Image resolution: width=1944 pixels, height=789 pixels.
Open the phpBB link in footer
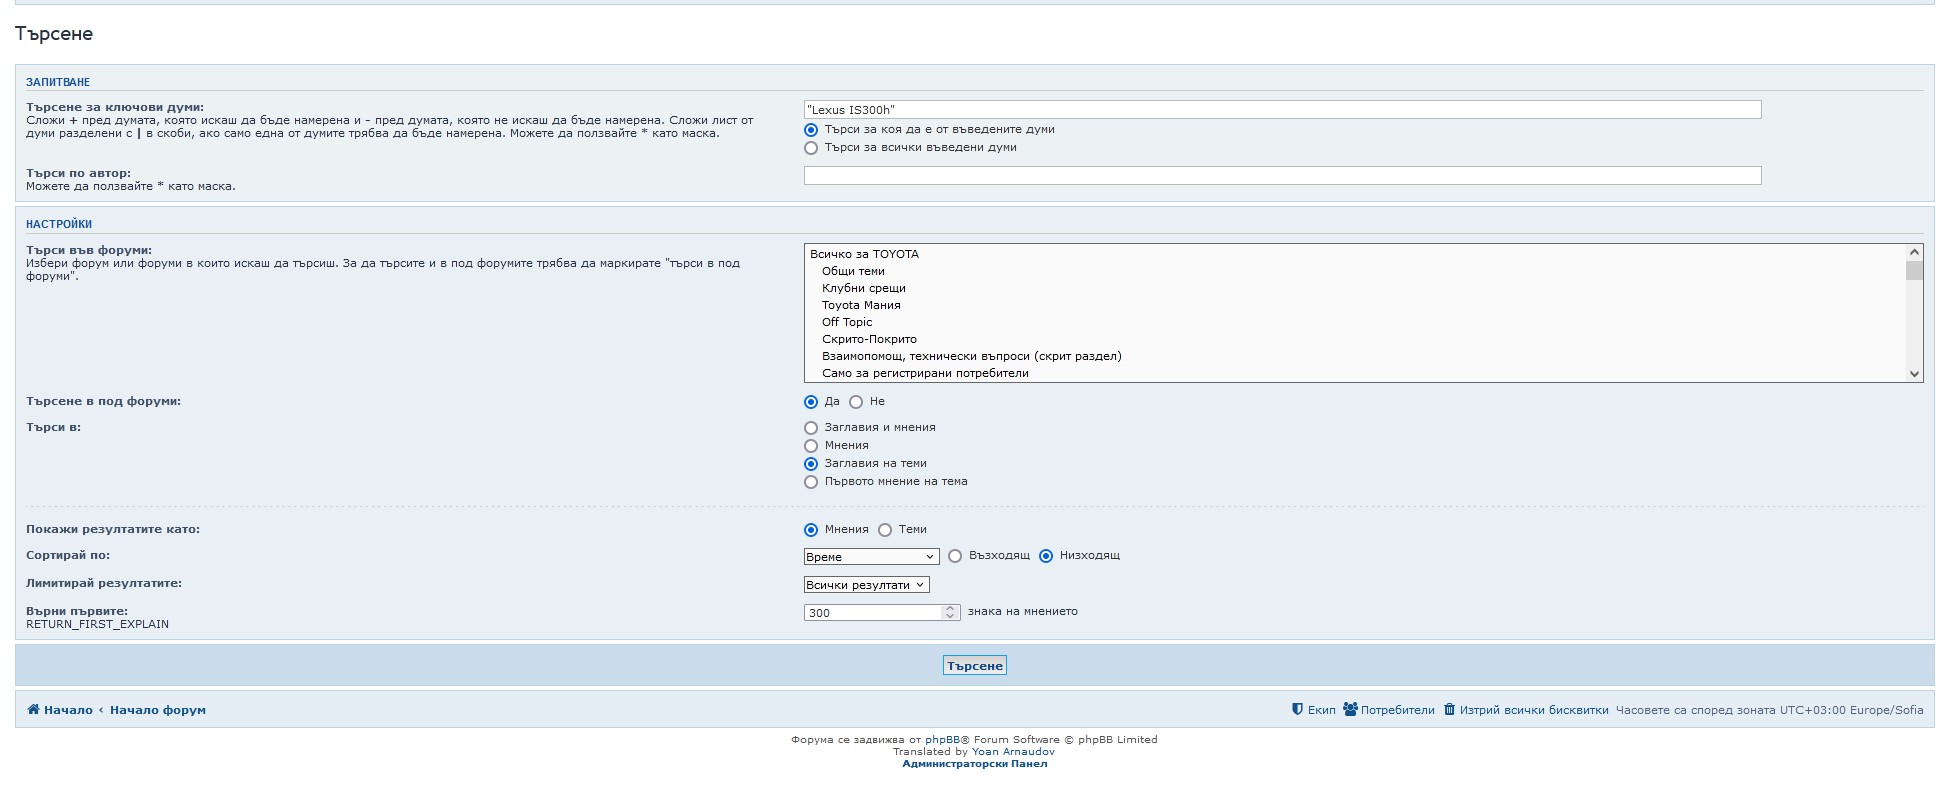click(x=942, y=740)
